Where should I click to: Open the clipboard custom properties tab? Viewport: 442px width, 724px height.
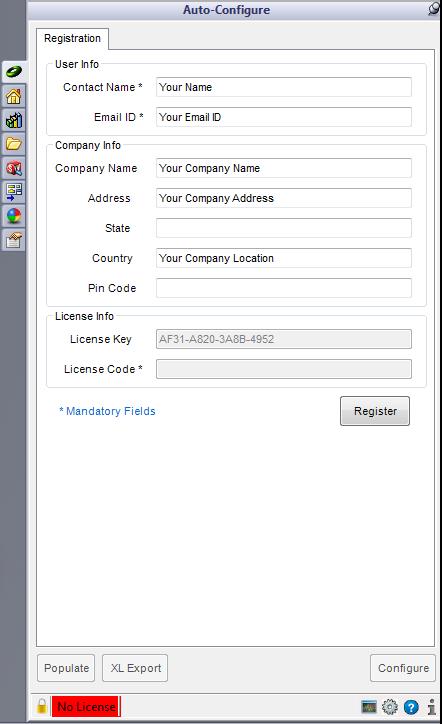[x=13, y=240]
